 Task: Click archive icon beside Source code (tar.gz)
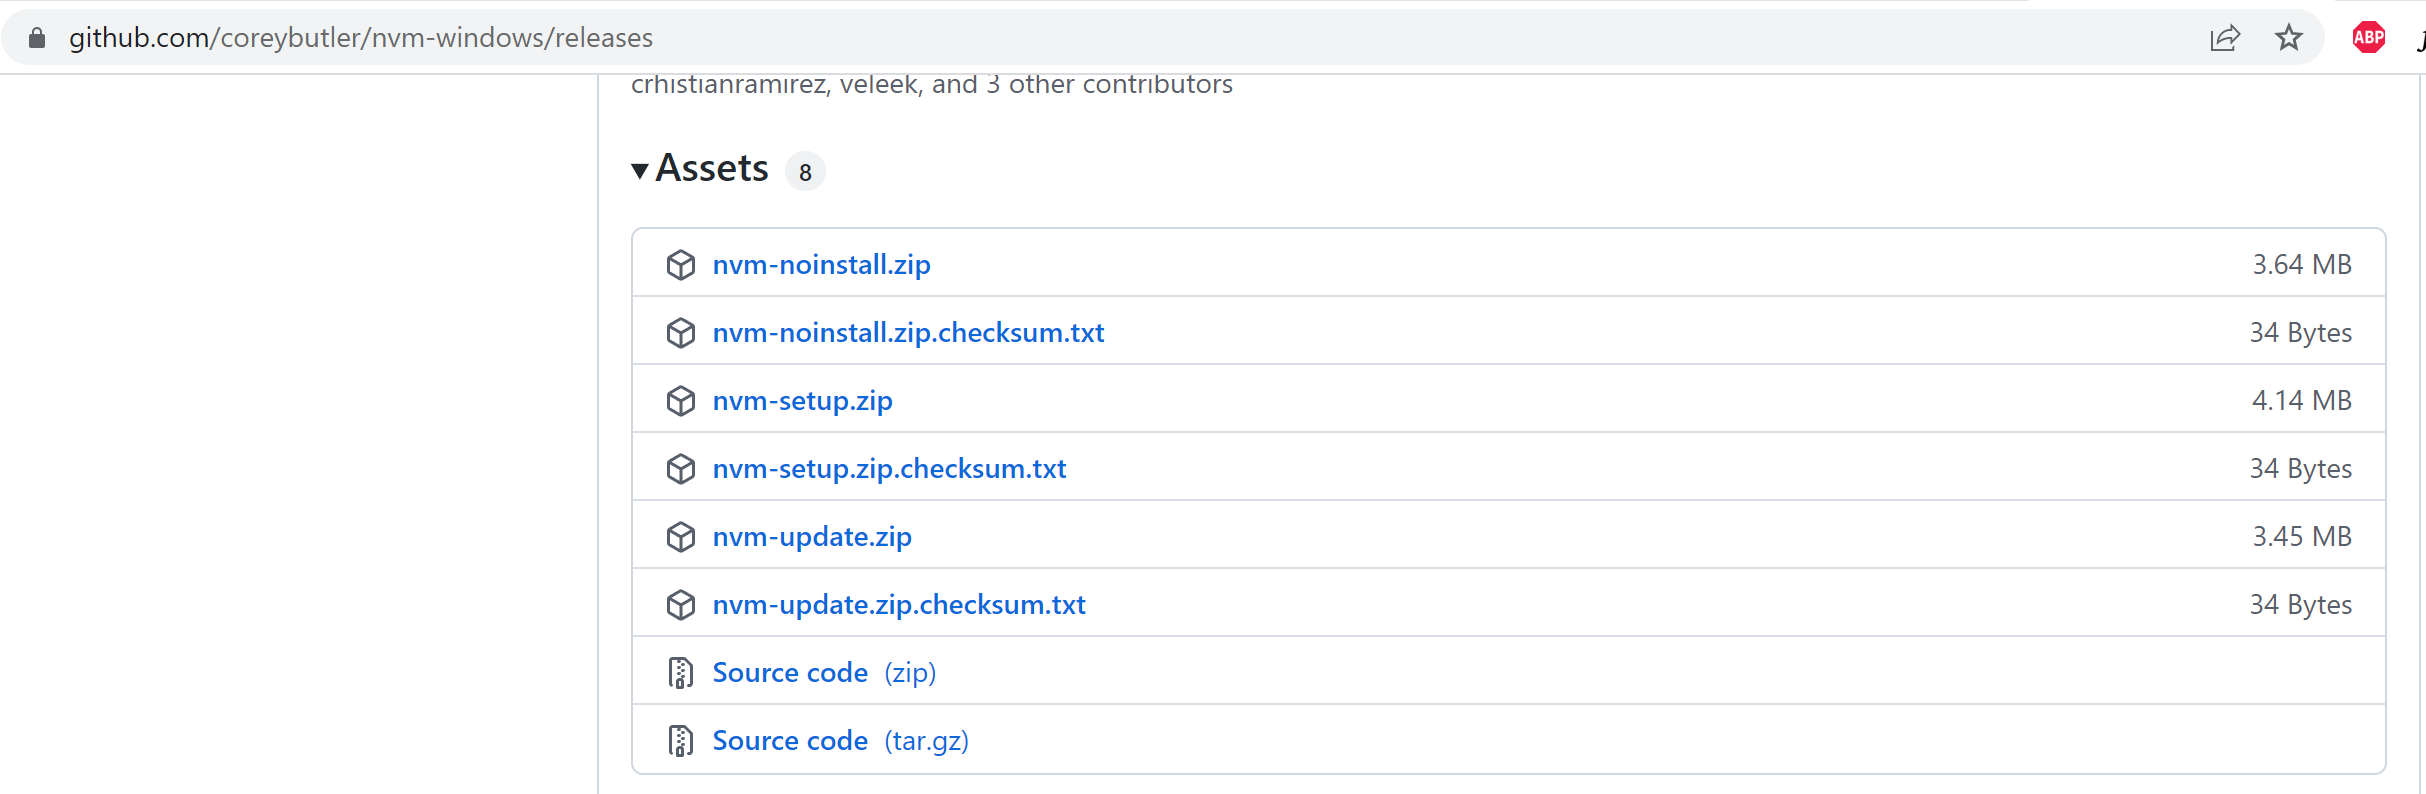pos(681,741)
